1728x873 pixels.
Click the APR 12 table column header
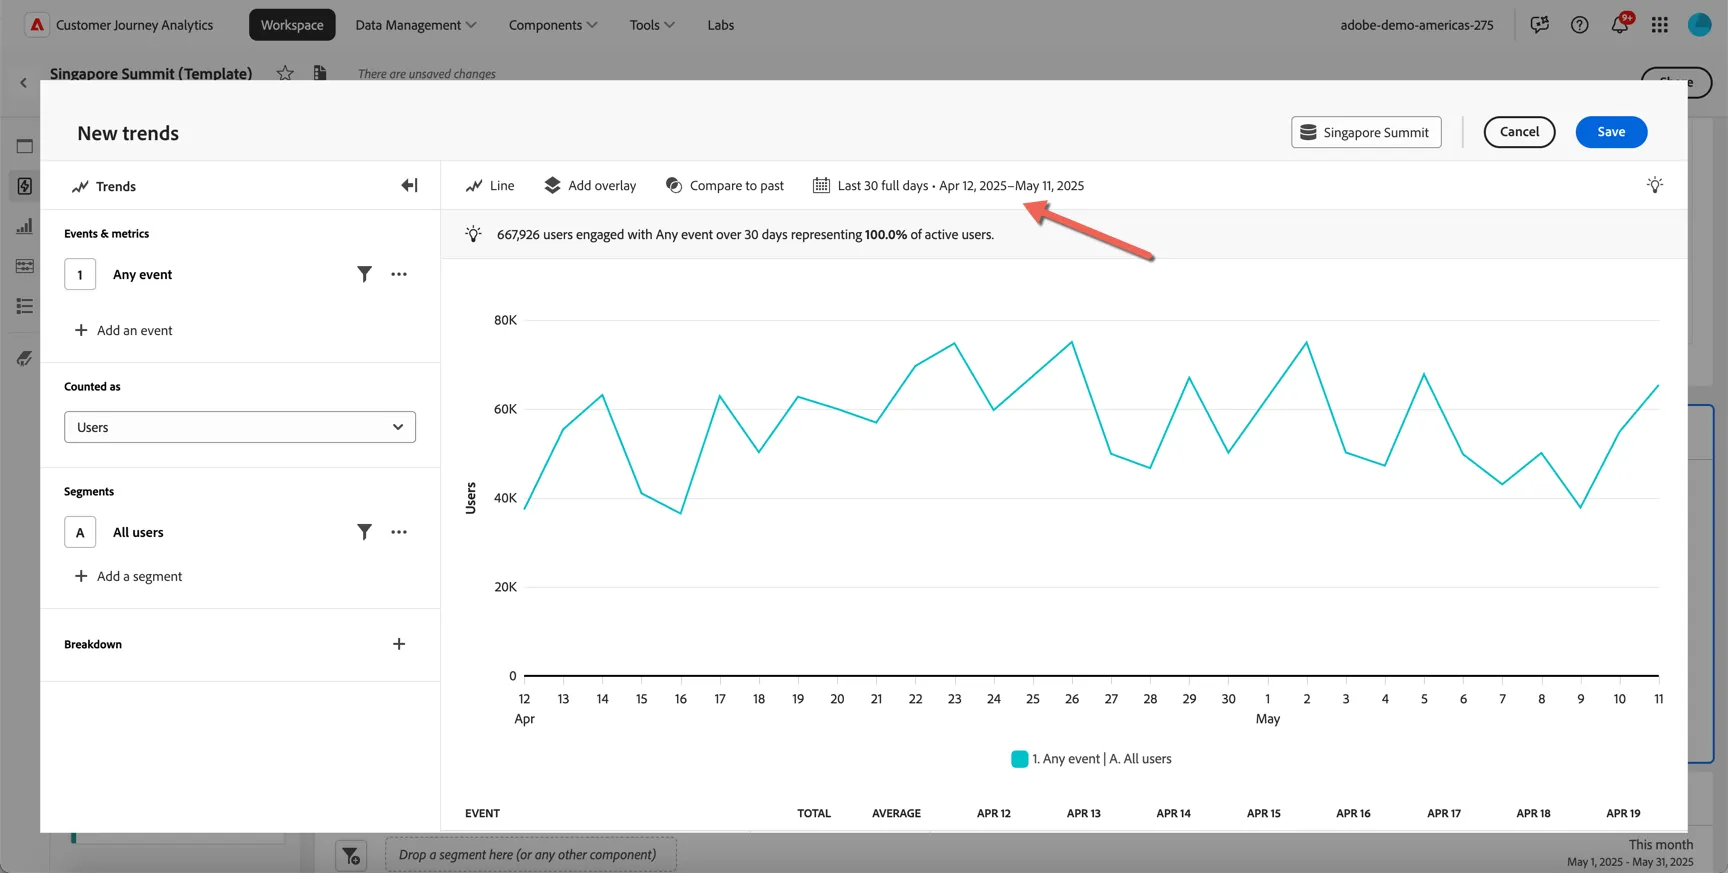pyautogui.click(x=994, y=813)
